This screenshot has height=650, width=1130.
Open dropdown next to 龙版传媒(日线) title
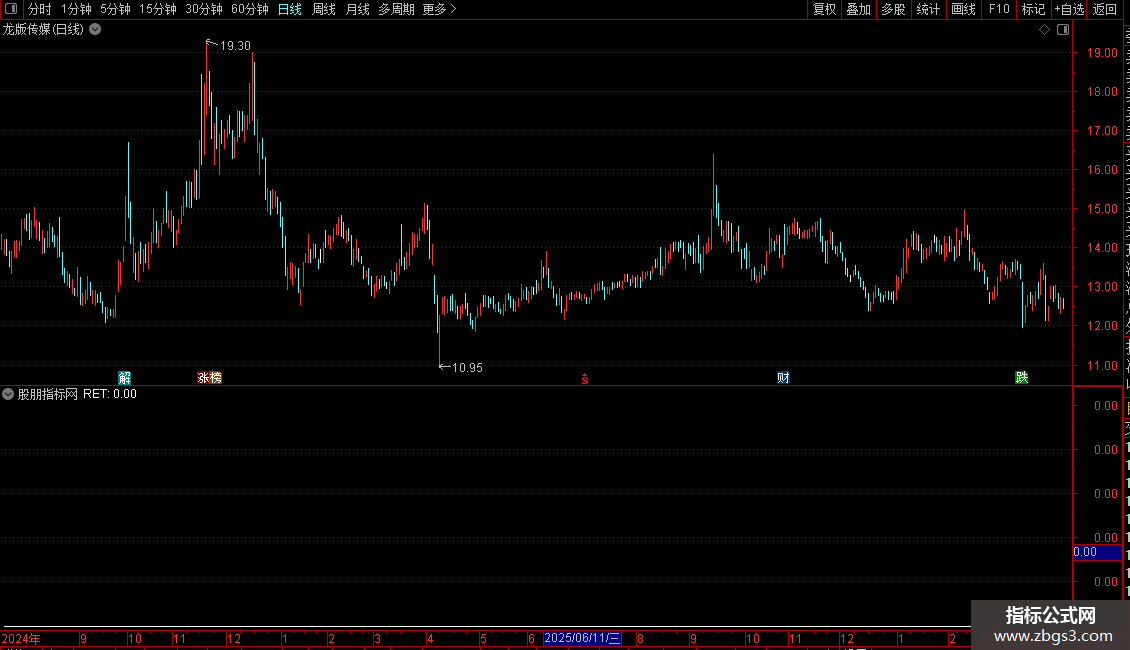click(95, 30)
